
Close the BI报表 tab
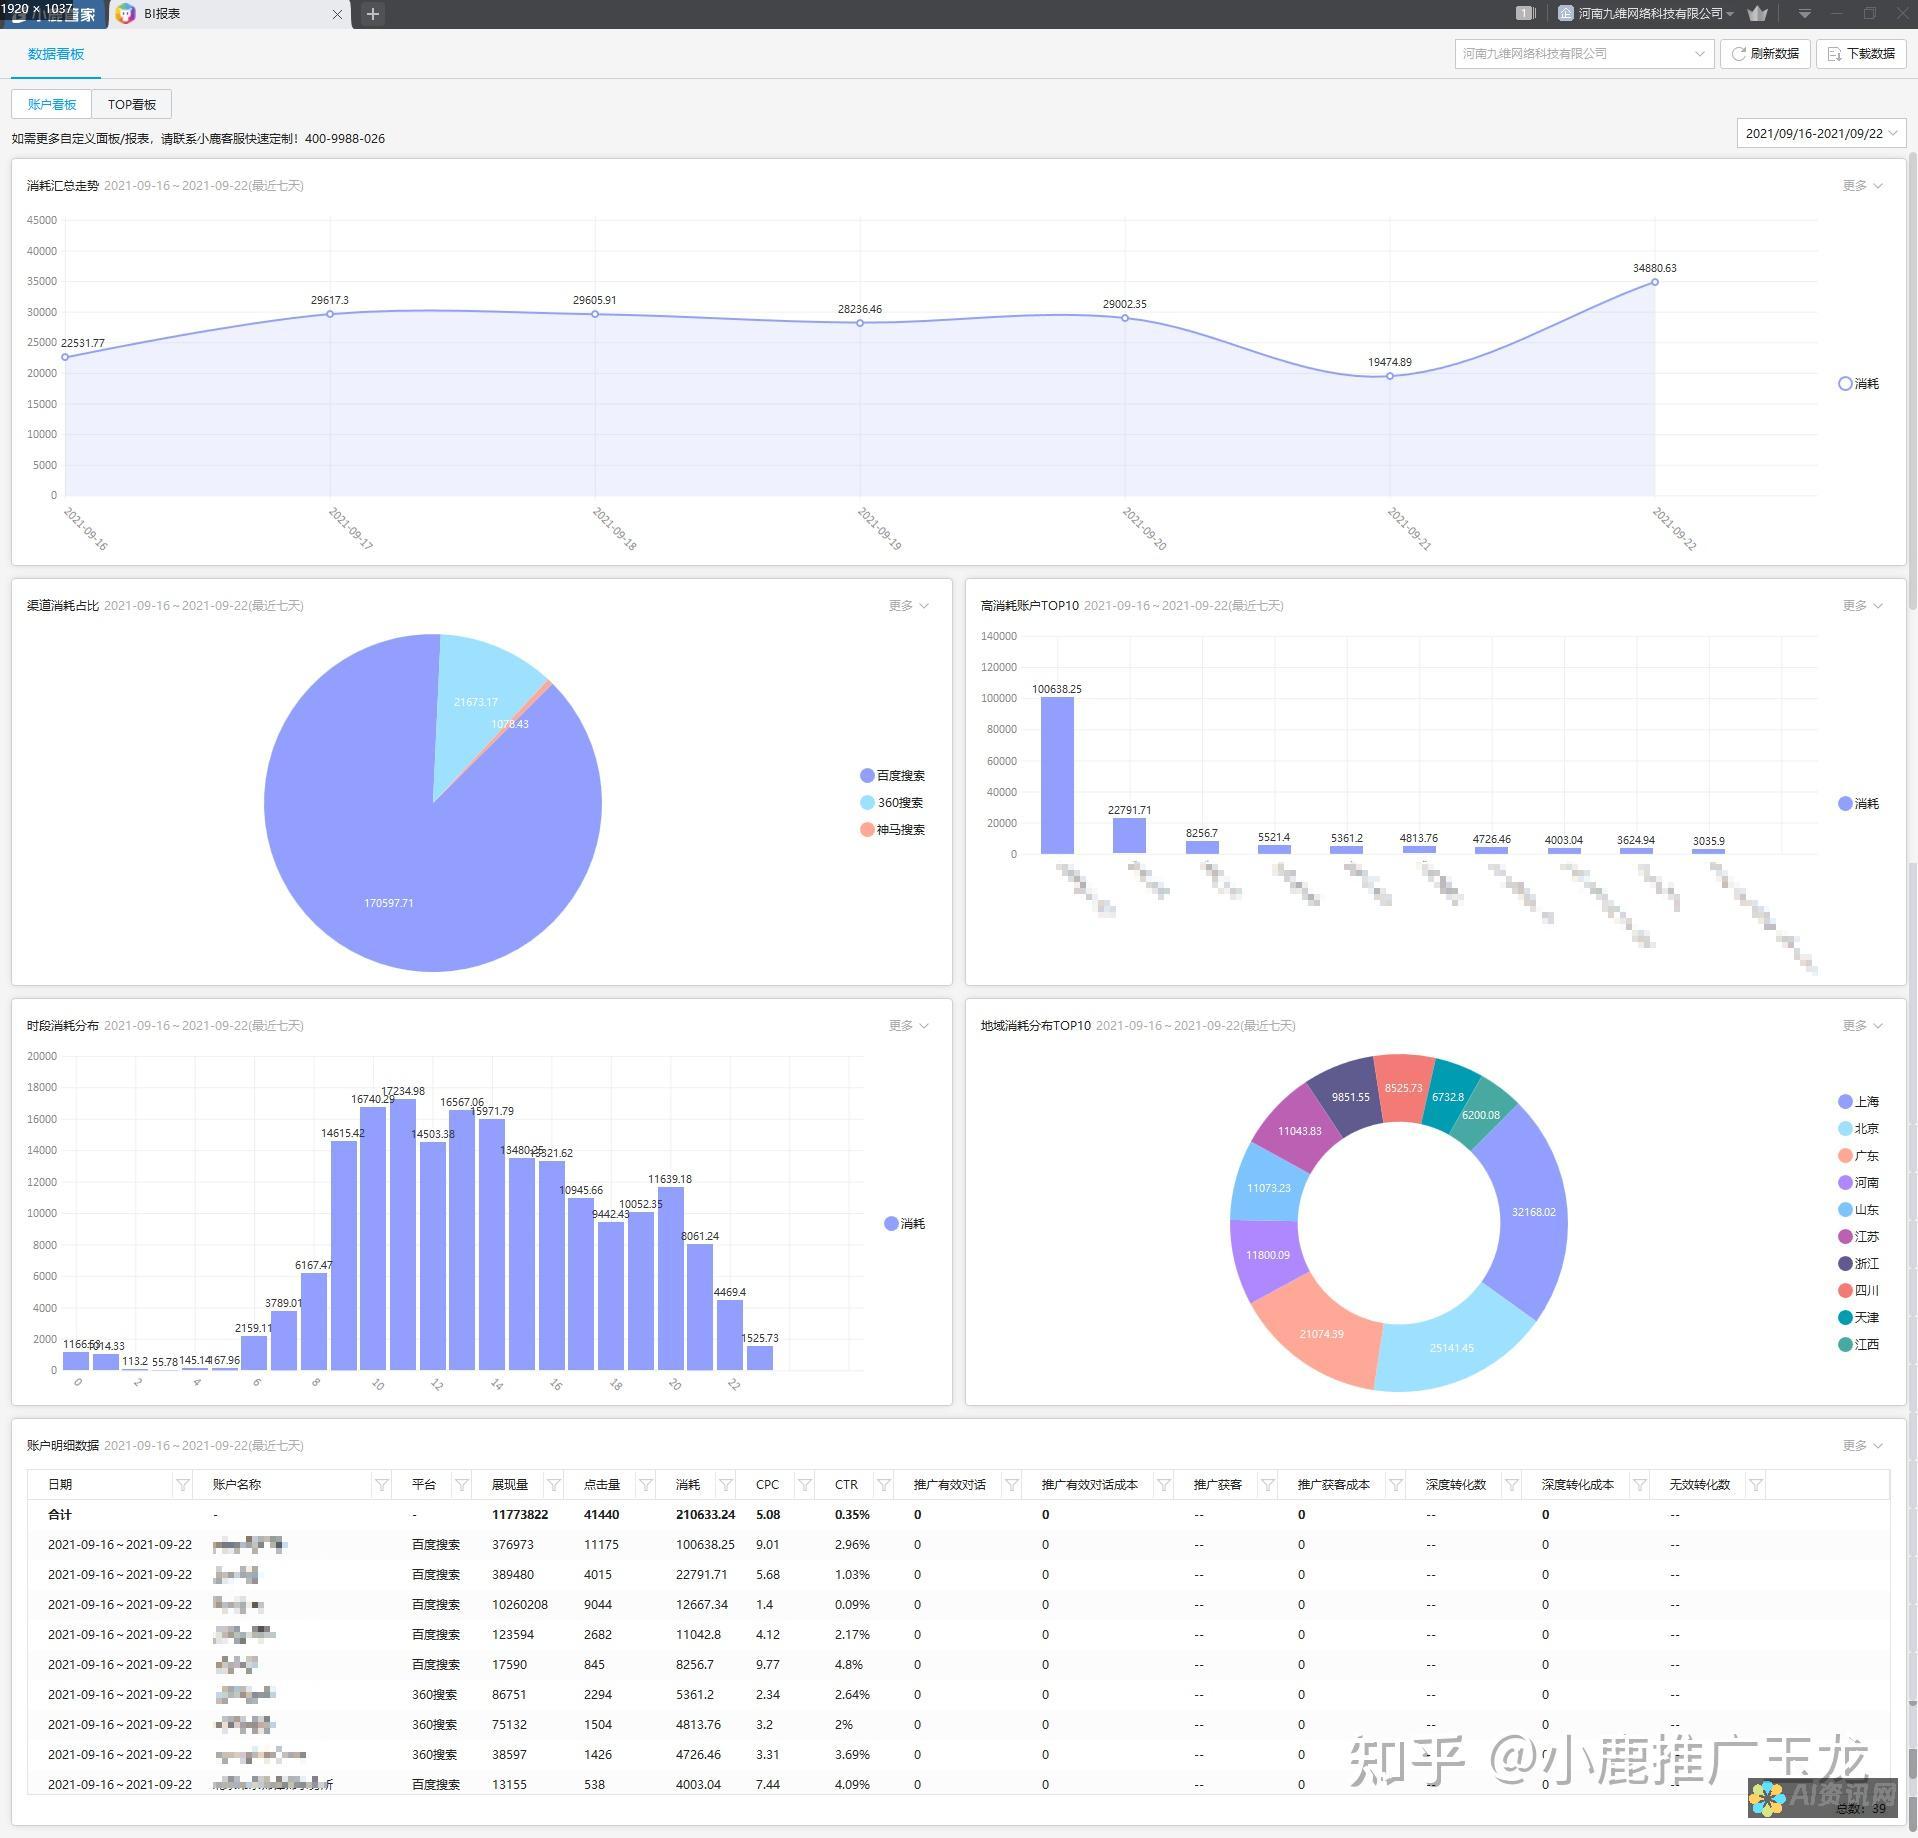tap(337, 14)
